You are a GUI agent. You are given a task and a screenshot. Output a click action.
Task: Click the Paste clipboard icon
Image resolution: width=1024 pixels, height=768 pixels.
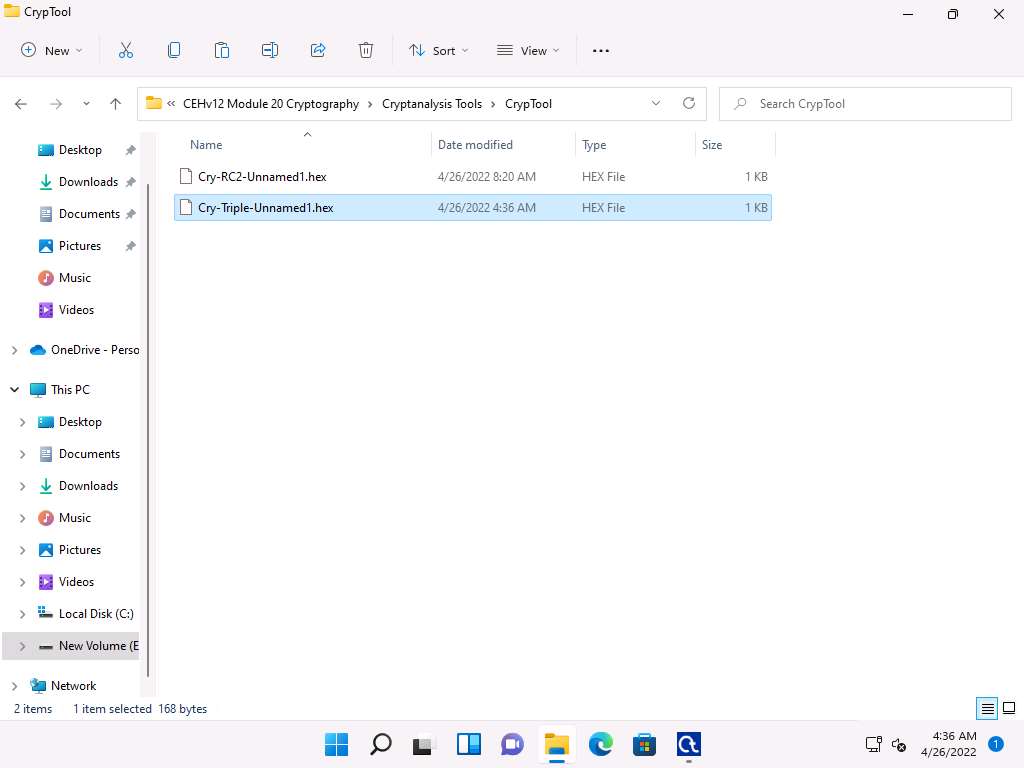222,50
